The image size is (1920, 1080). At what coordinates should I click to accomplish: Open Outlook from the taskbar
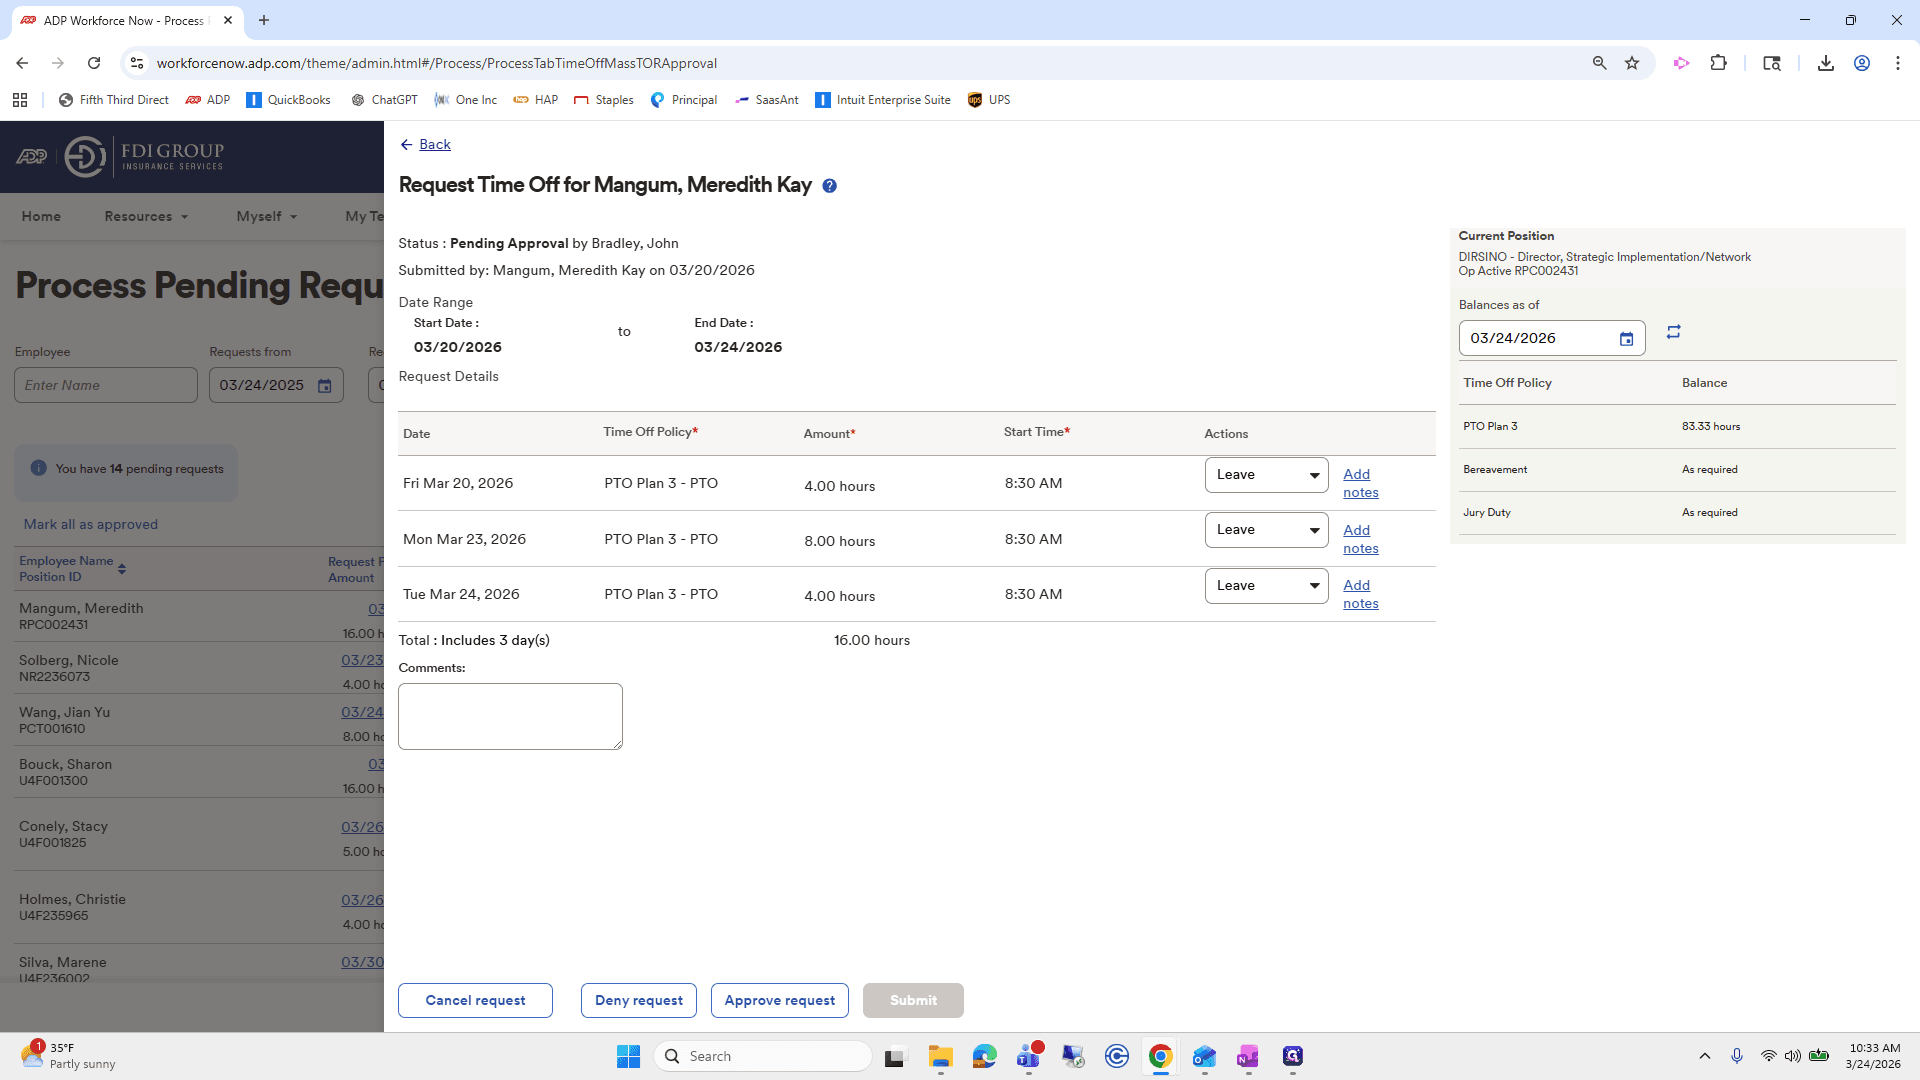coord(1204,1057)
